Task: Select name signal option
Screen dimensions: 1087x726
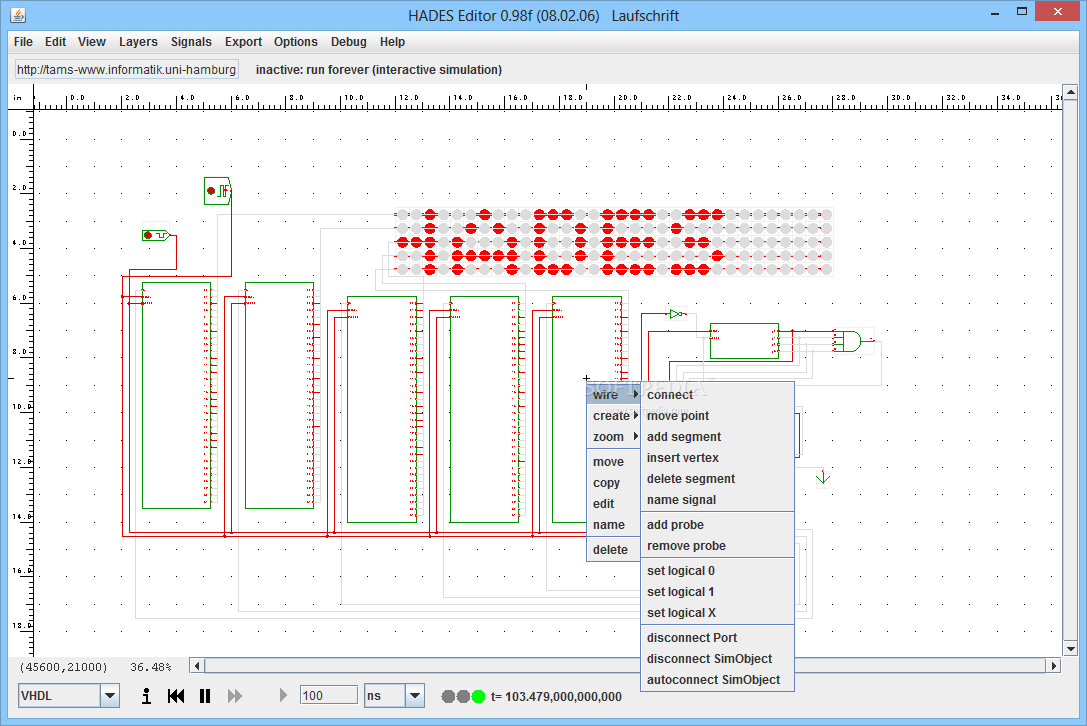Action: (x=718, y=499)
